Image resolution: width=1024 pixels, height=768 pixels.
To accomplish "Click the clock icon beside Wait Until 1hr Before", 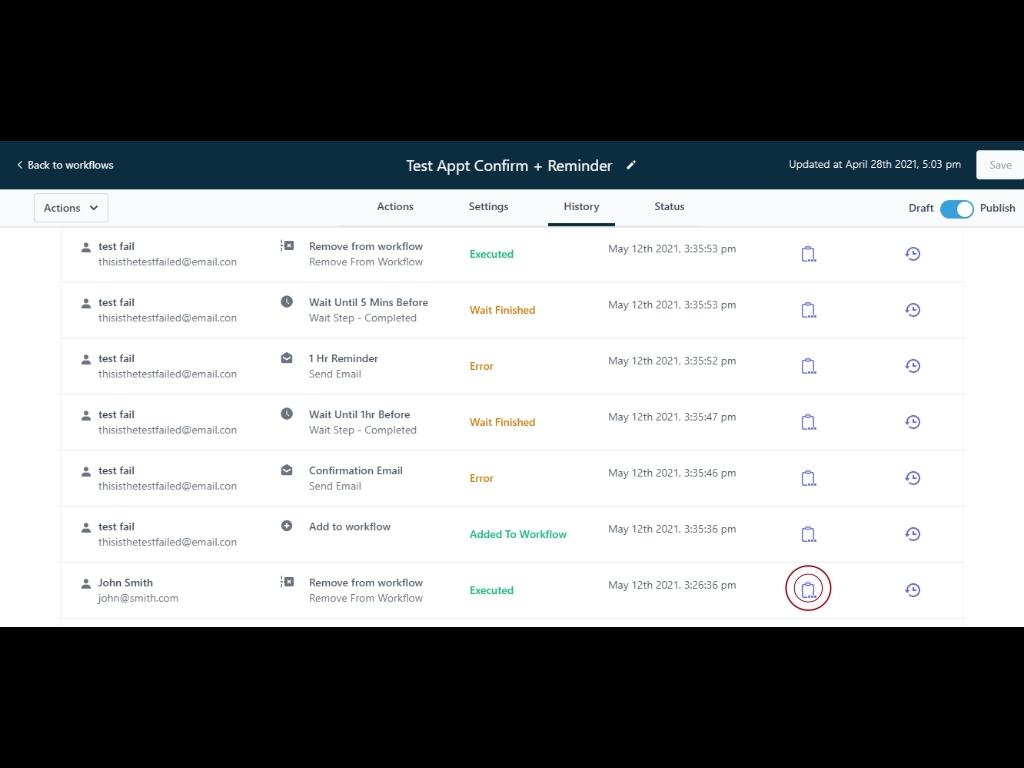I will pos(287,414).
